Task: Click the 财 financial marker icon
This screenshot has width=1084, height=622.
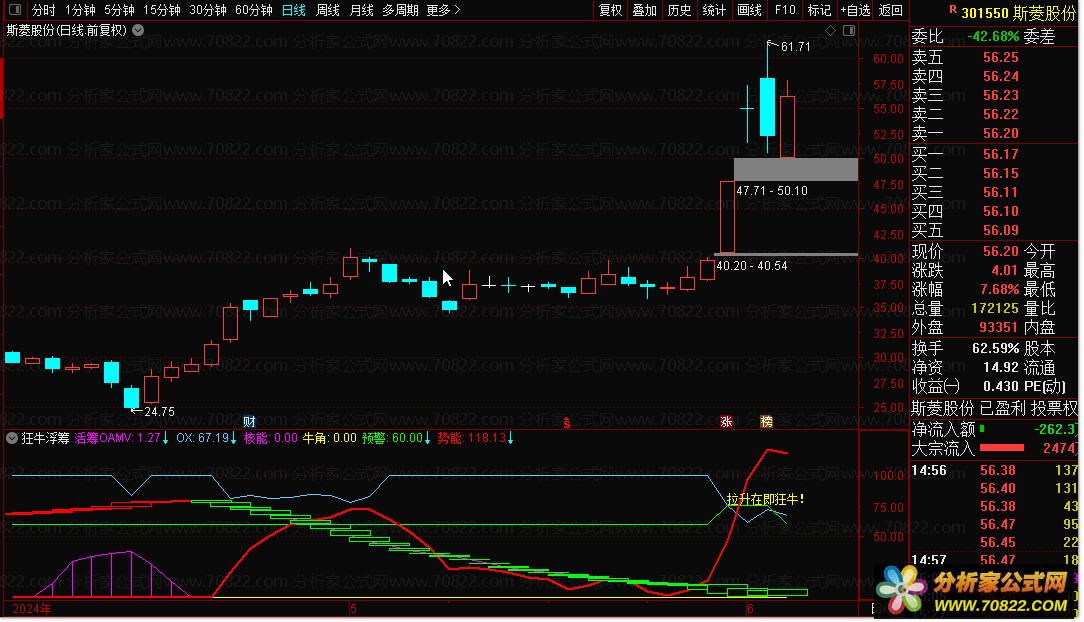Action: click(x=250, y=422)
